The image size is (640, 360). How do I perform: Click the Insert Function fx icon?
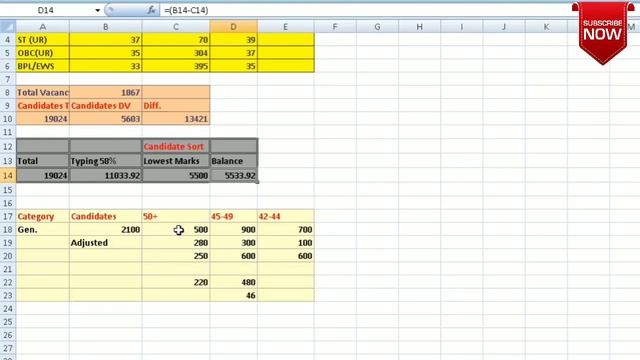(151, 10)
